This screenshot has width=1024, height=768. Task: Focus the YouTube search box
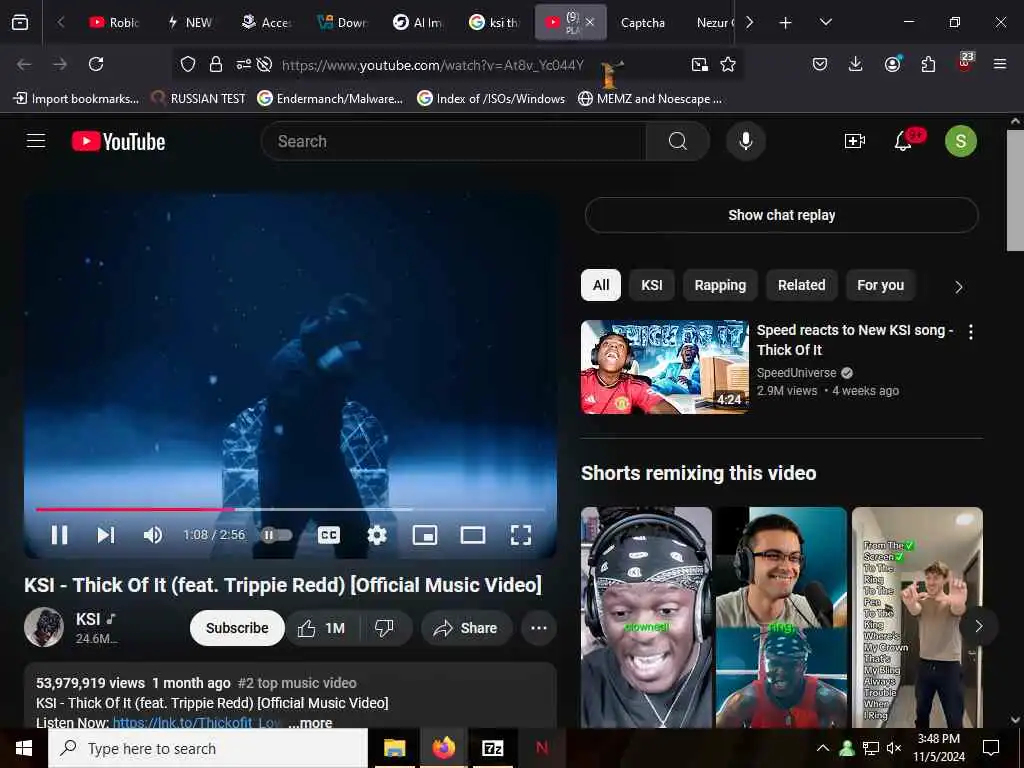pyautogui.click(x=453, y=141)
